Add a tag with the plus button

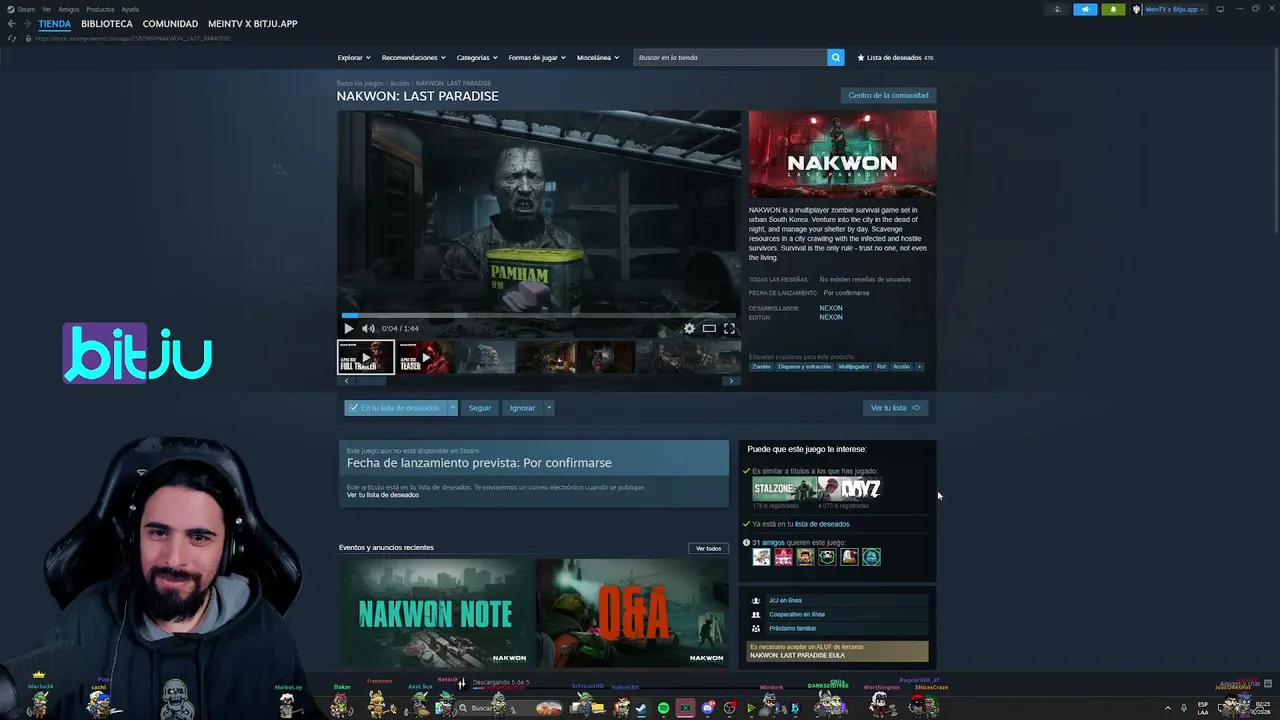click(x=919, y=367)
